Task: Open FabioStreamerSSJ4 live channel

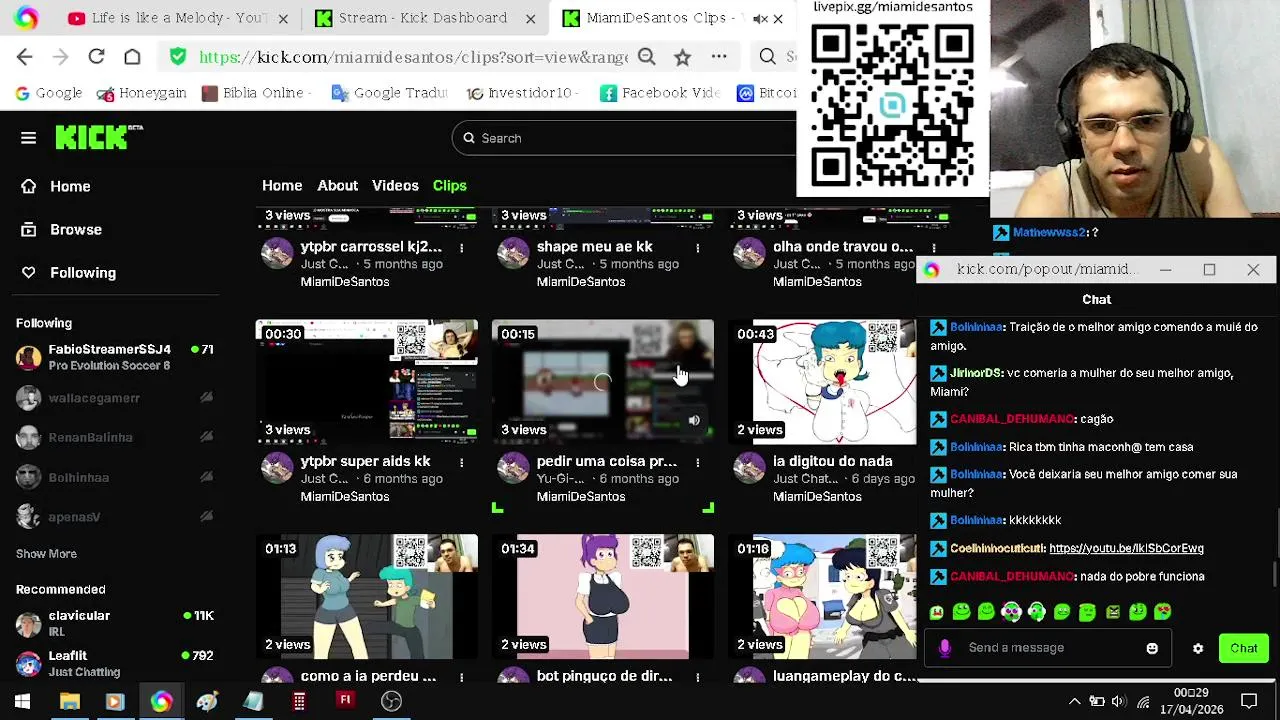Action: [x=115, y=357]
